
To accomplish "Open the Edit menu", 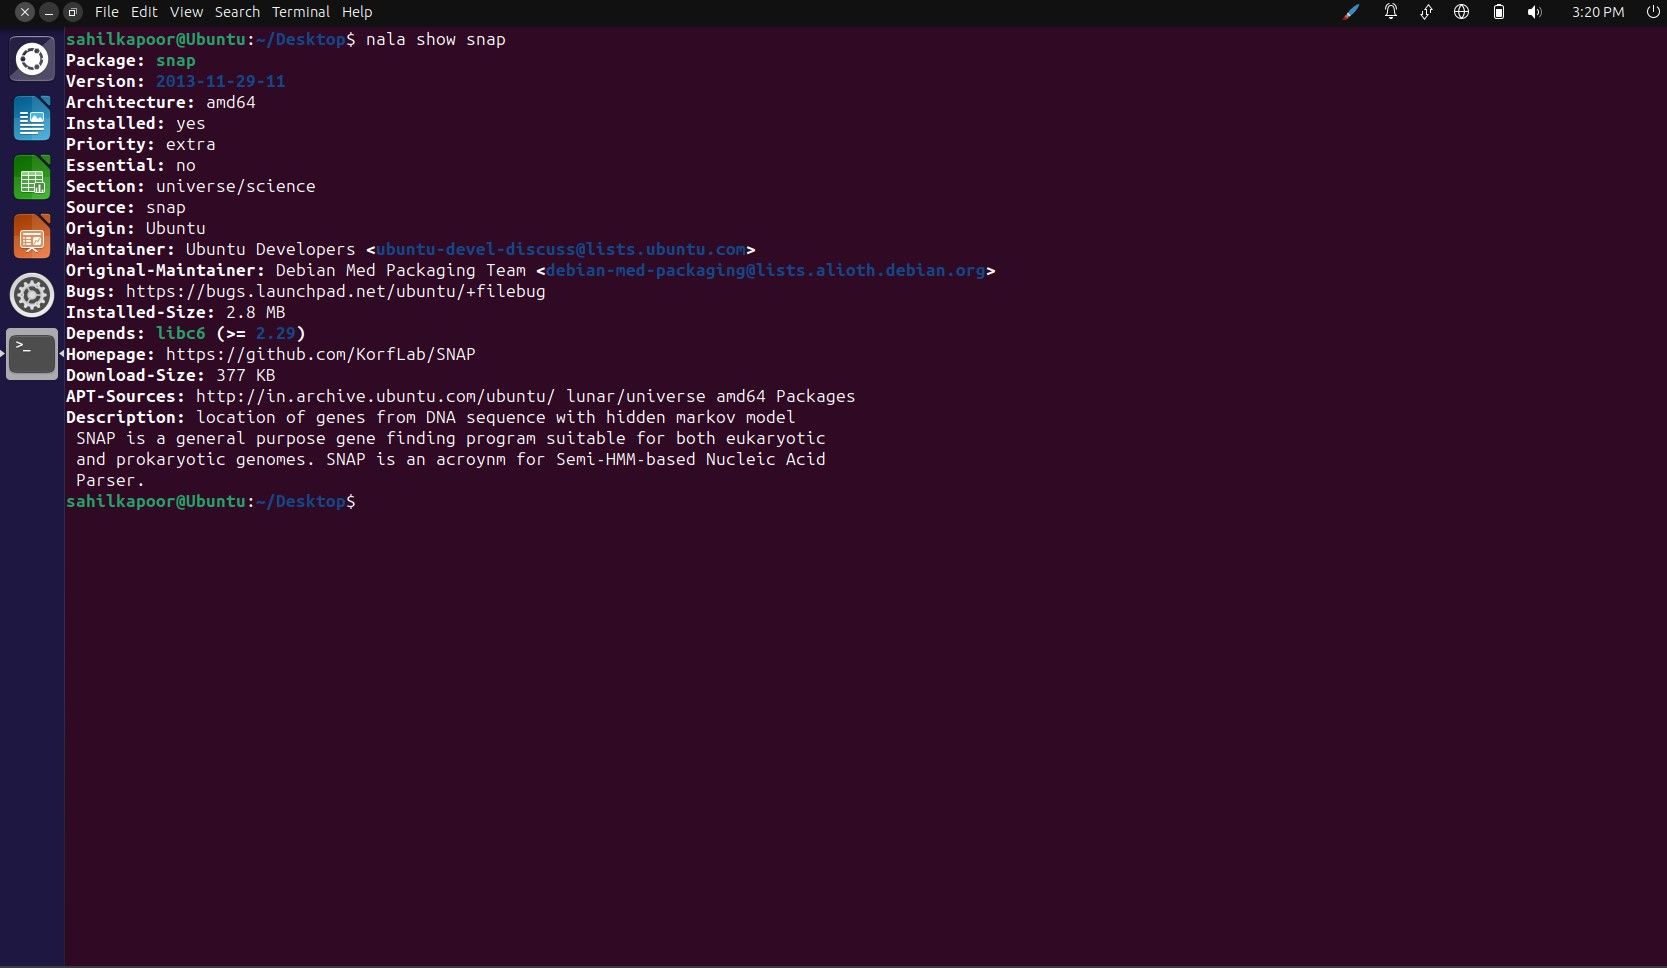I will (x=144, y=12).
